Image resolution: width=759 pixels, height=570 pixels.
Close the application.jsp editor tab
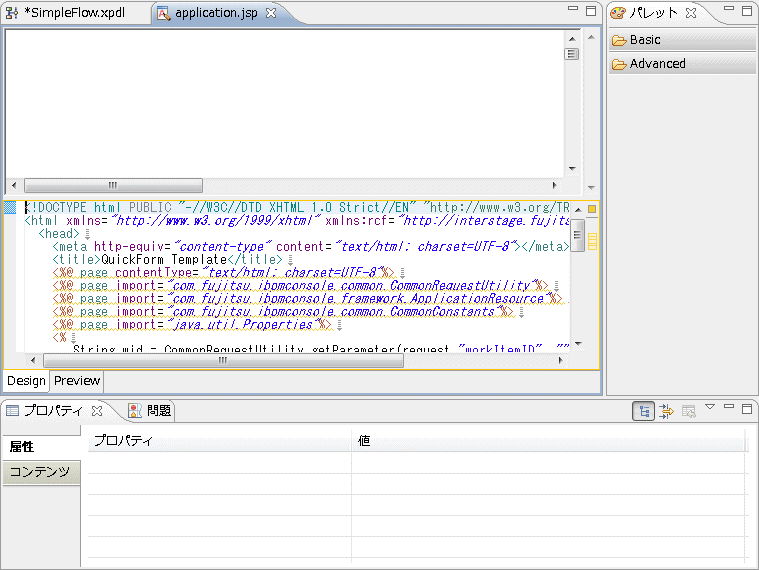271,13
